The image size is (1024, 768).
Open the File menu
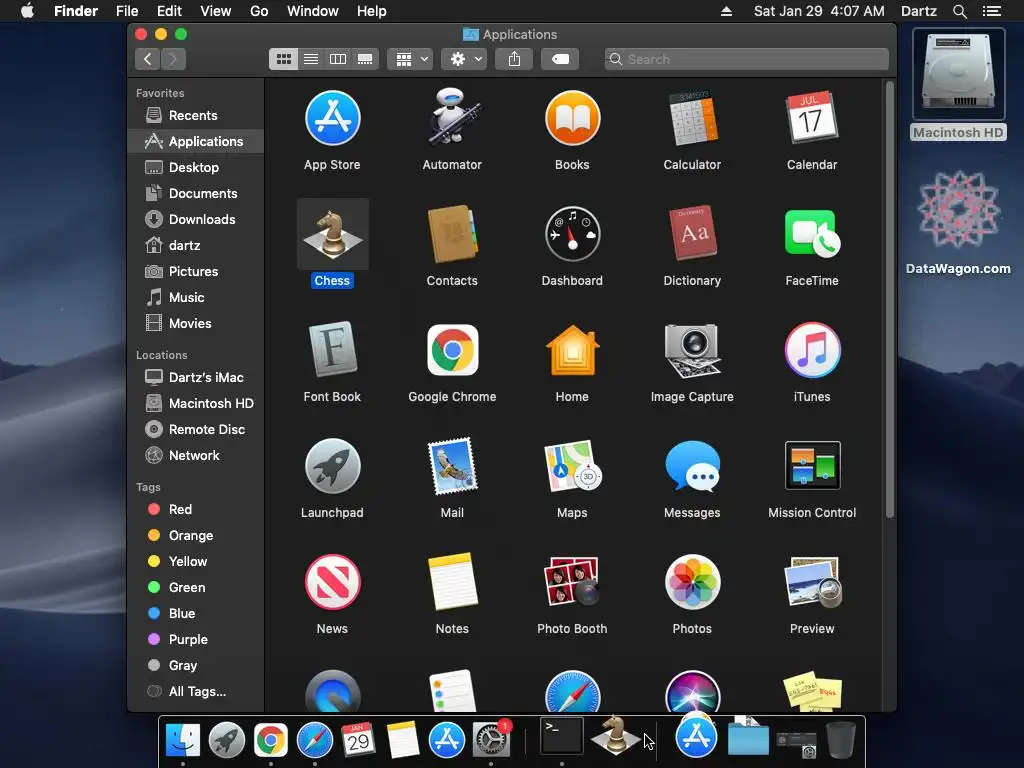[127, 11]
